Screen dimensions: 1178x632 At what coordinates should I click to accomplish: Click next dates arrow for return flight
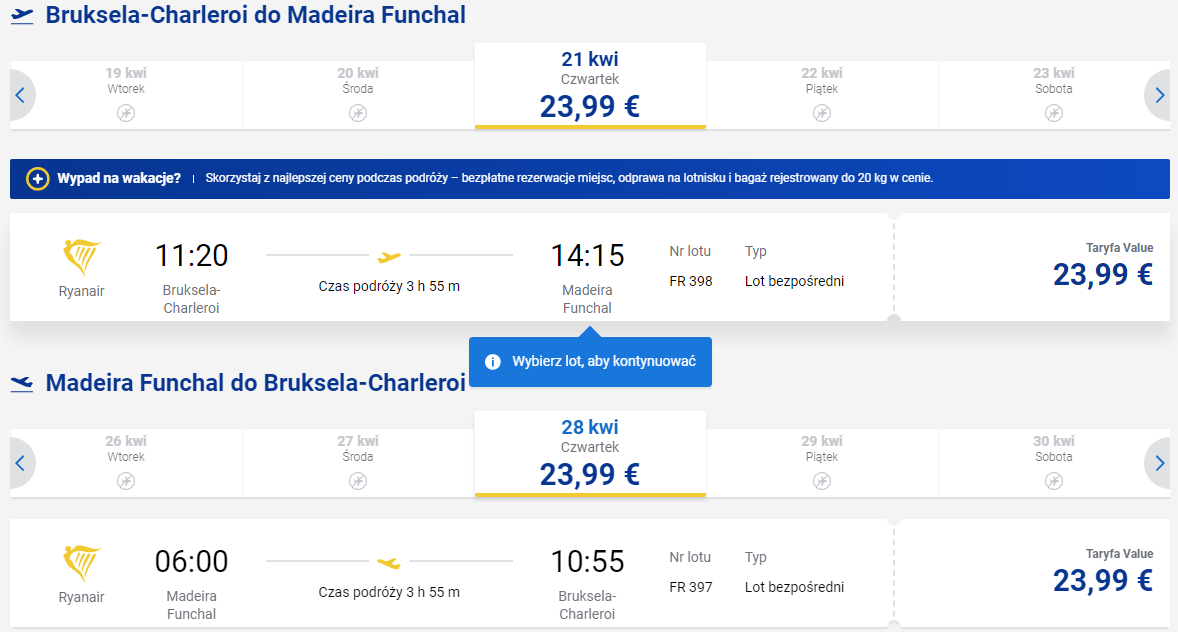[1158, 463]
